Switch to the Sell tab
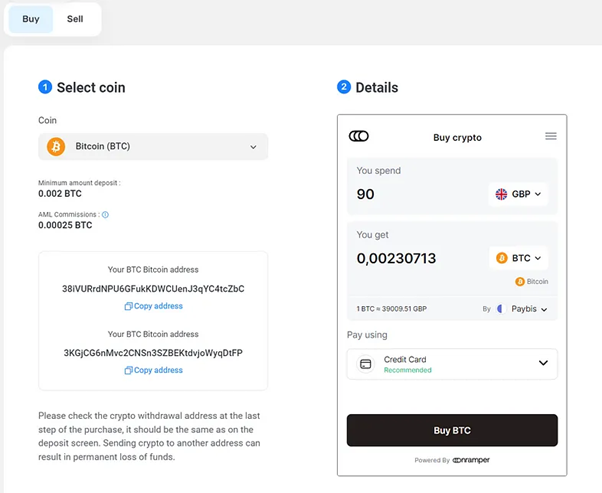 (x=75, y=19)
